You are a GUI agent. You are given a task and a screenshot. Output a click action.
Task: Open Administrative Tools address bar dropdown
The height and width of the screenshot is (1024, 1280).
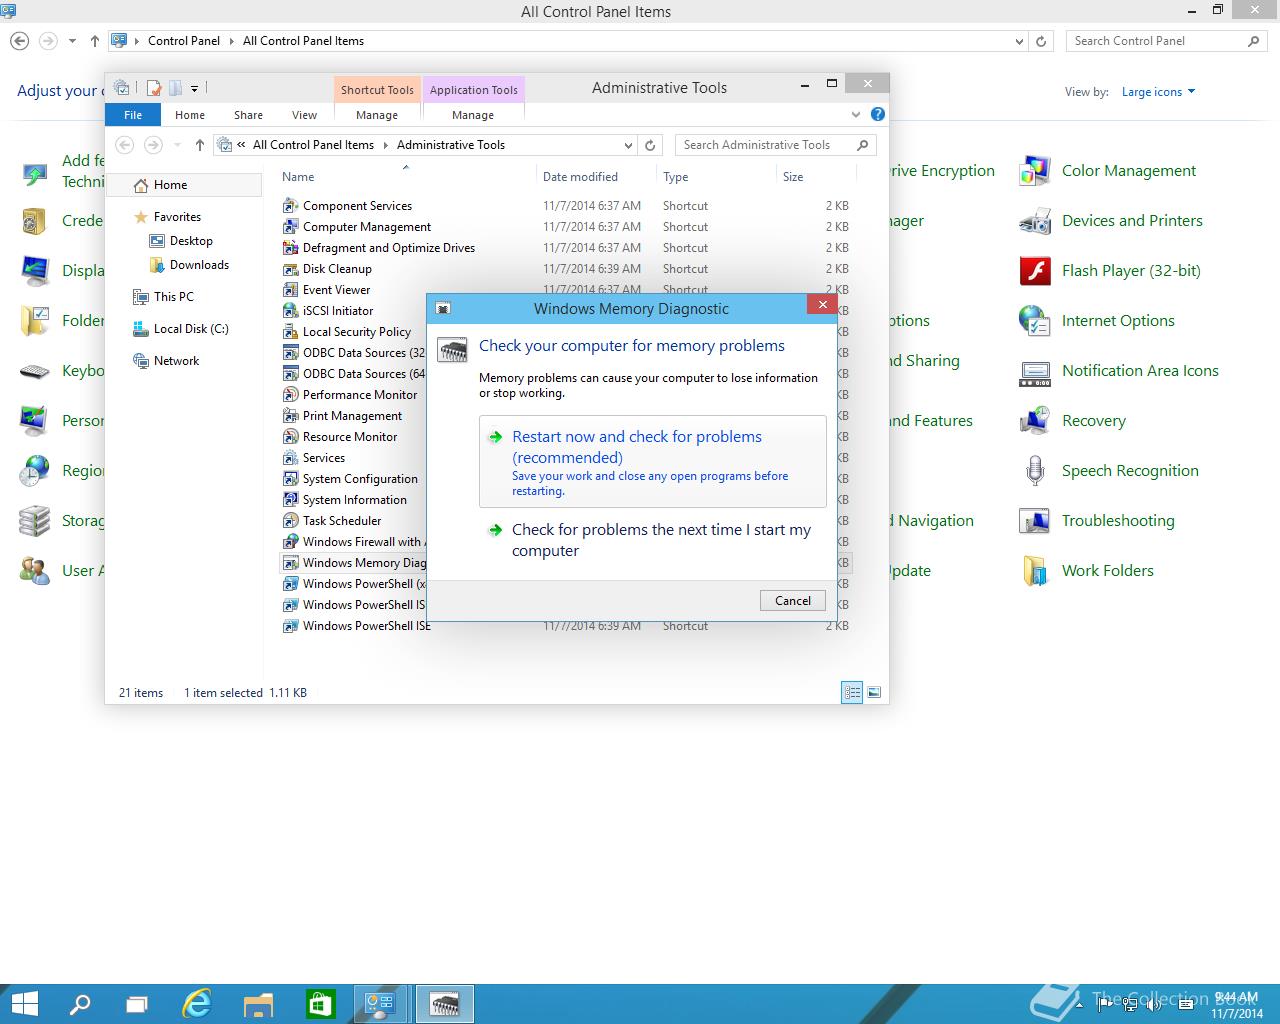coord(628,145)
